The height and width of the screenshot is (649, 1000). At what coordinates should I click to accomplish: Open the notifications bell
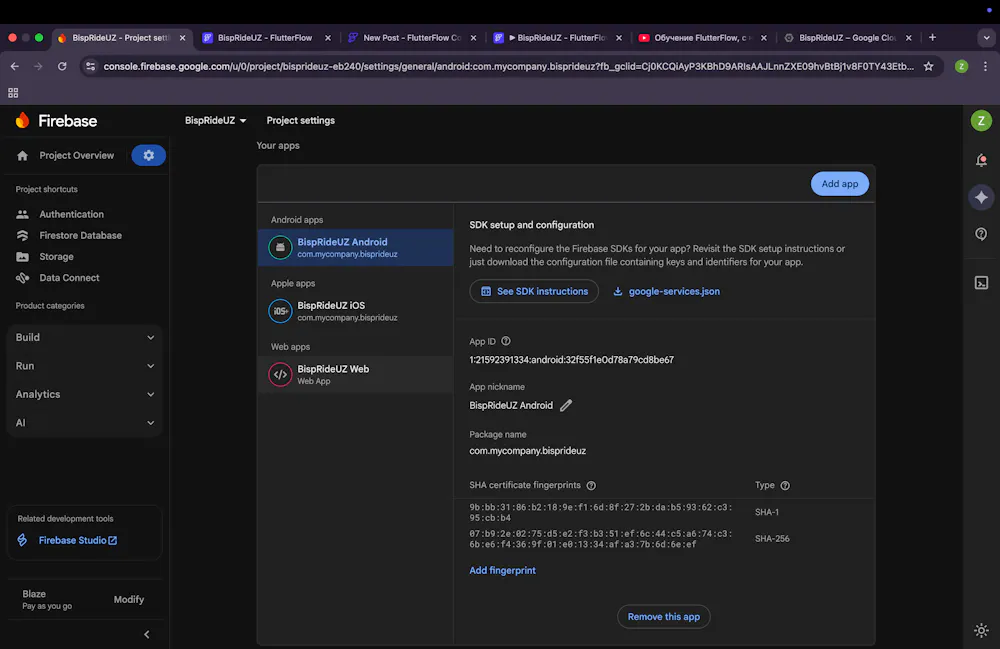[x=982, y=160]
